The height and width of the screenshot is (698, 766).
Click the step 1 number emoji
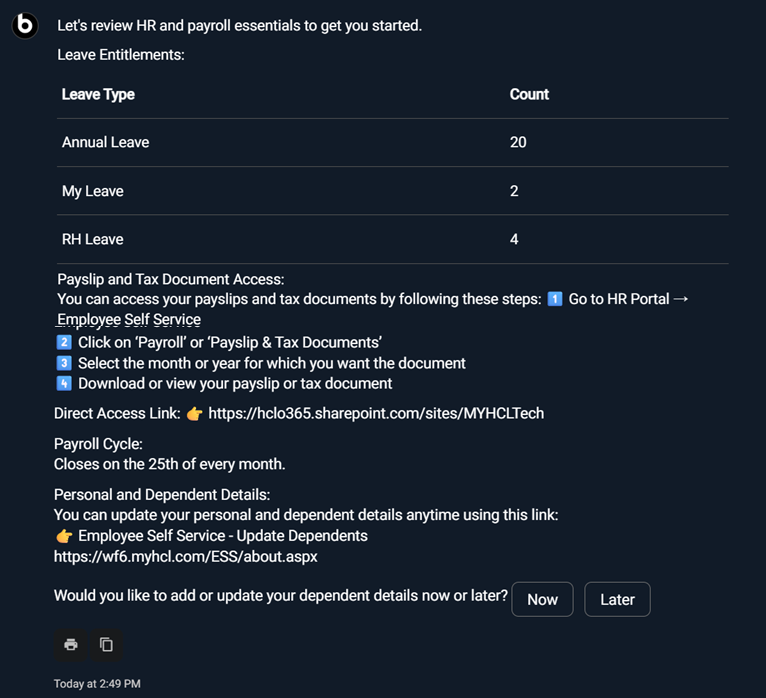tap(555, 299)
